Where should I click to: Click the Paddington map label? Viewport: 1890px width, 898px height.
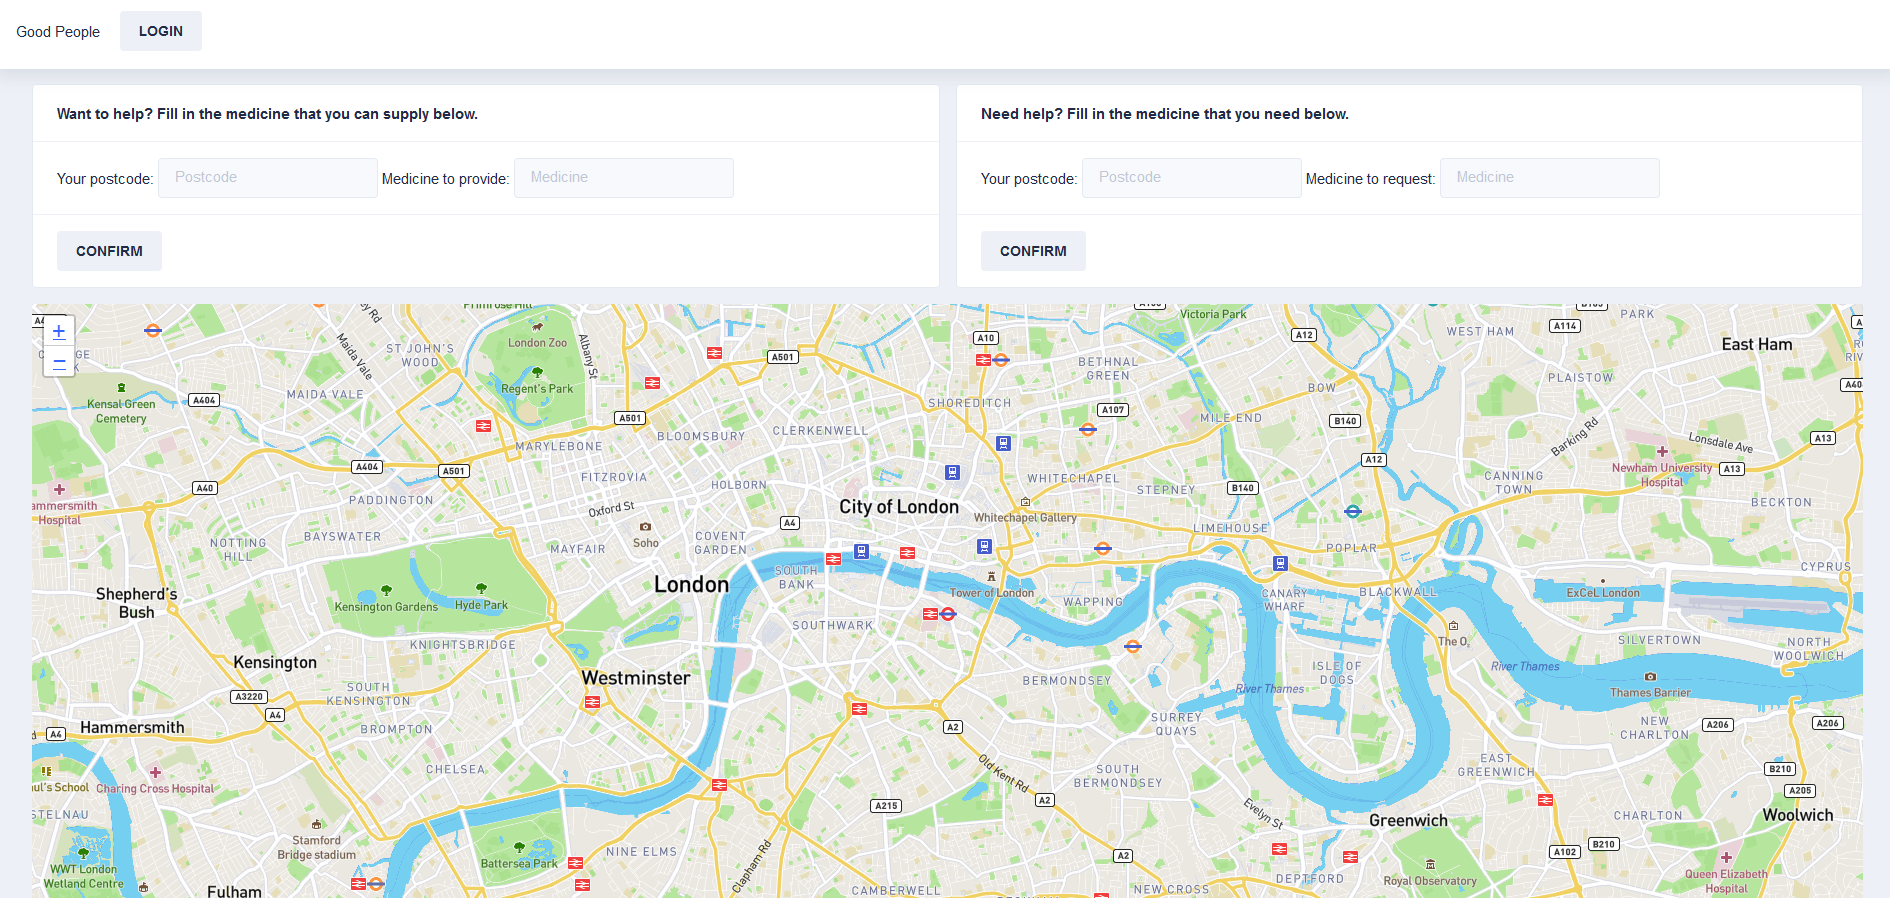click(x=391, y=500)
